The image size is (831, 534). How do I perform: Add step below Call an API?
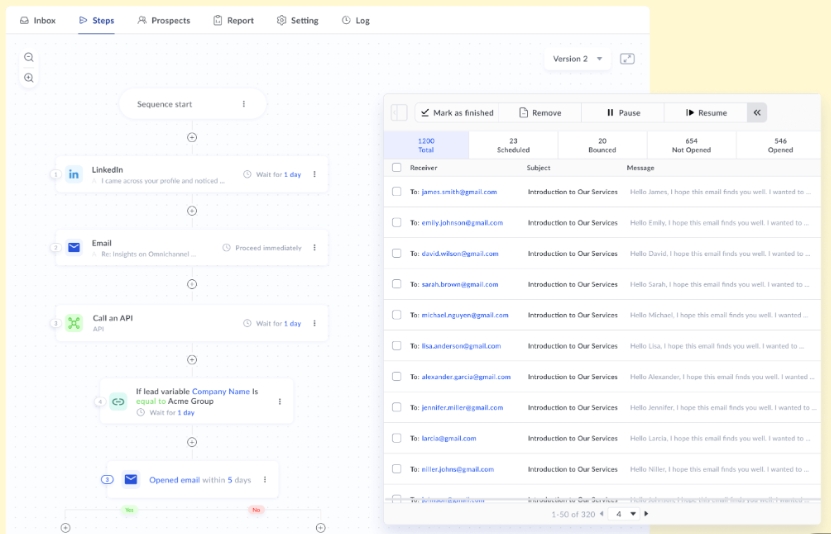(192, 360)
